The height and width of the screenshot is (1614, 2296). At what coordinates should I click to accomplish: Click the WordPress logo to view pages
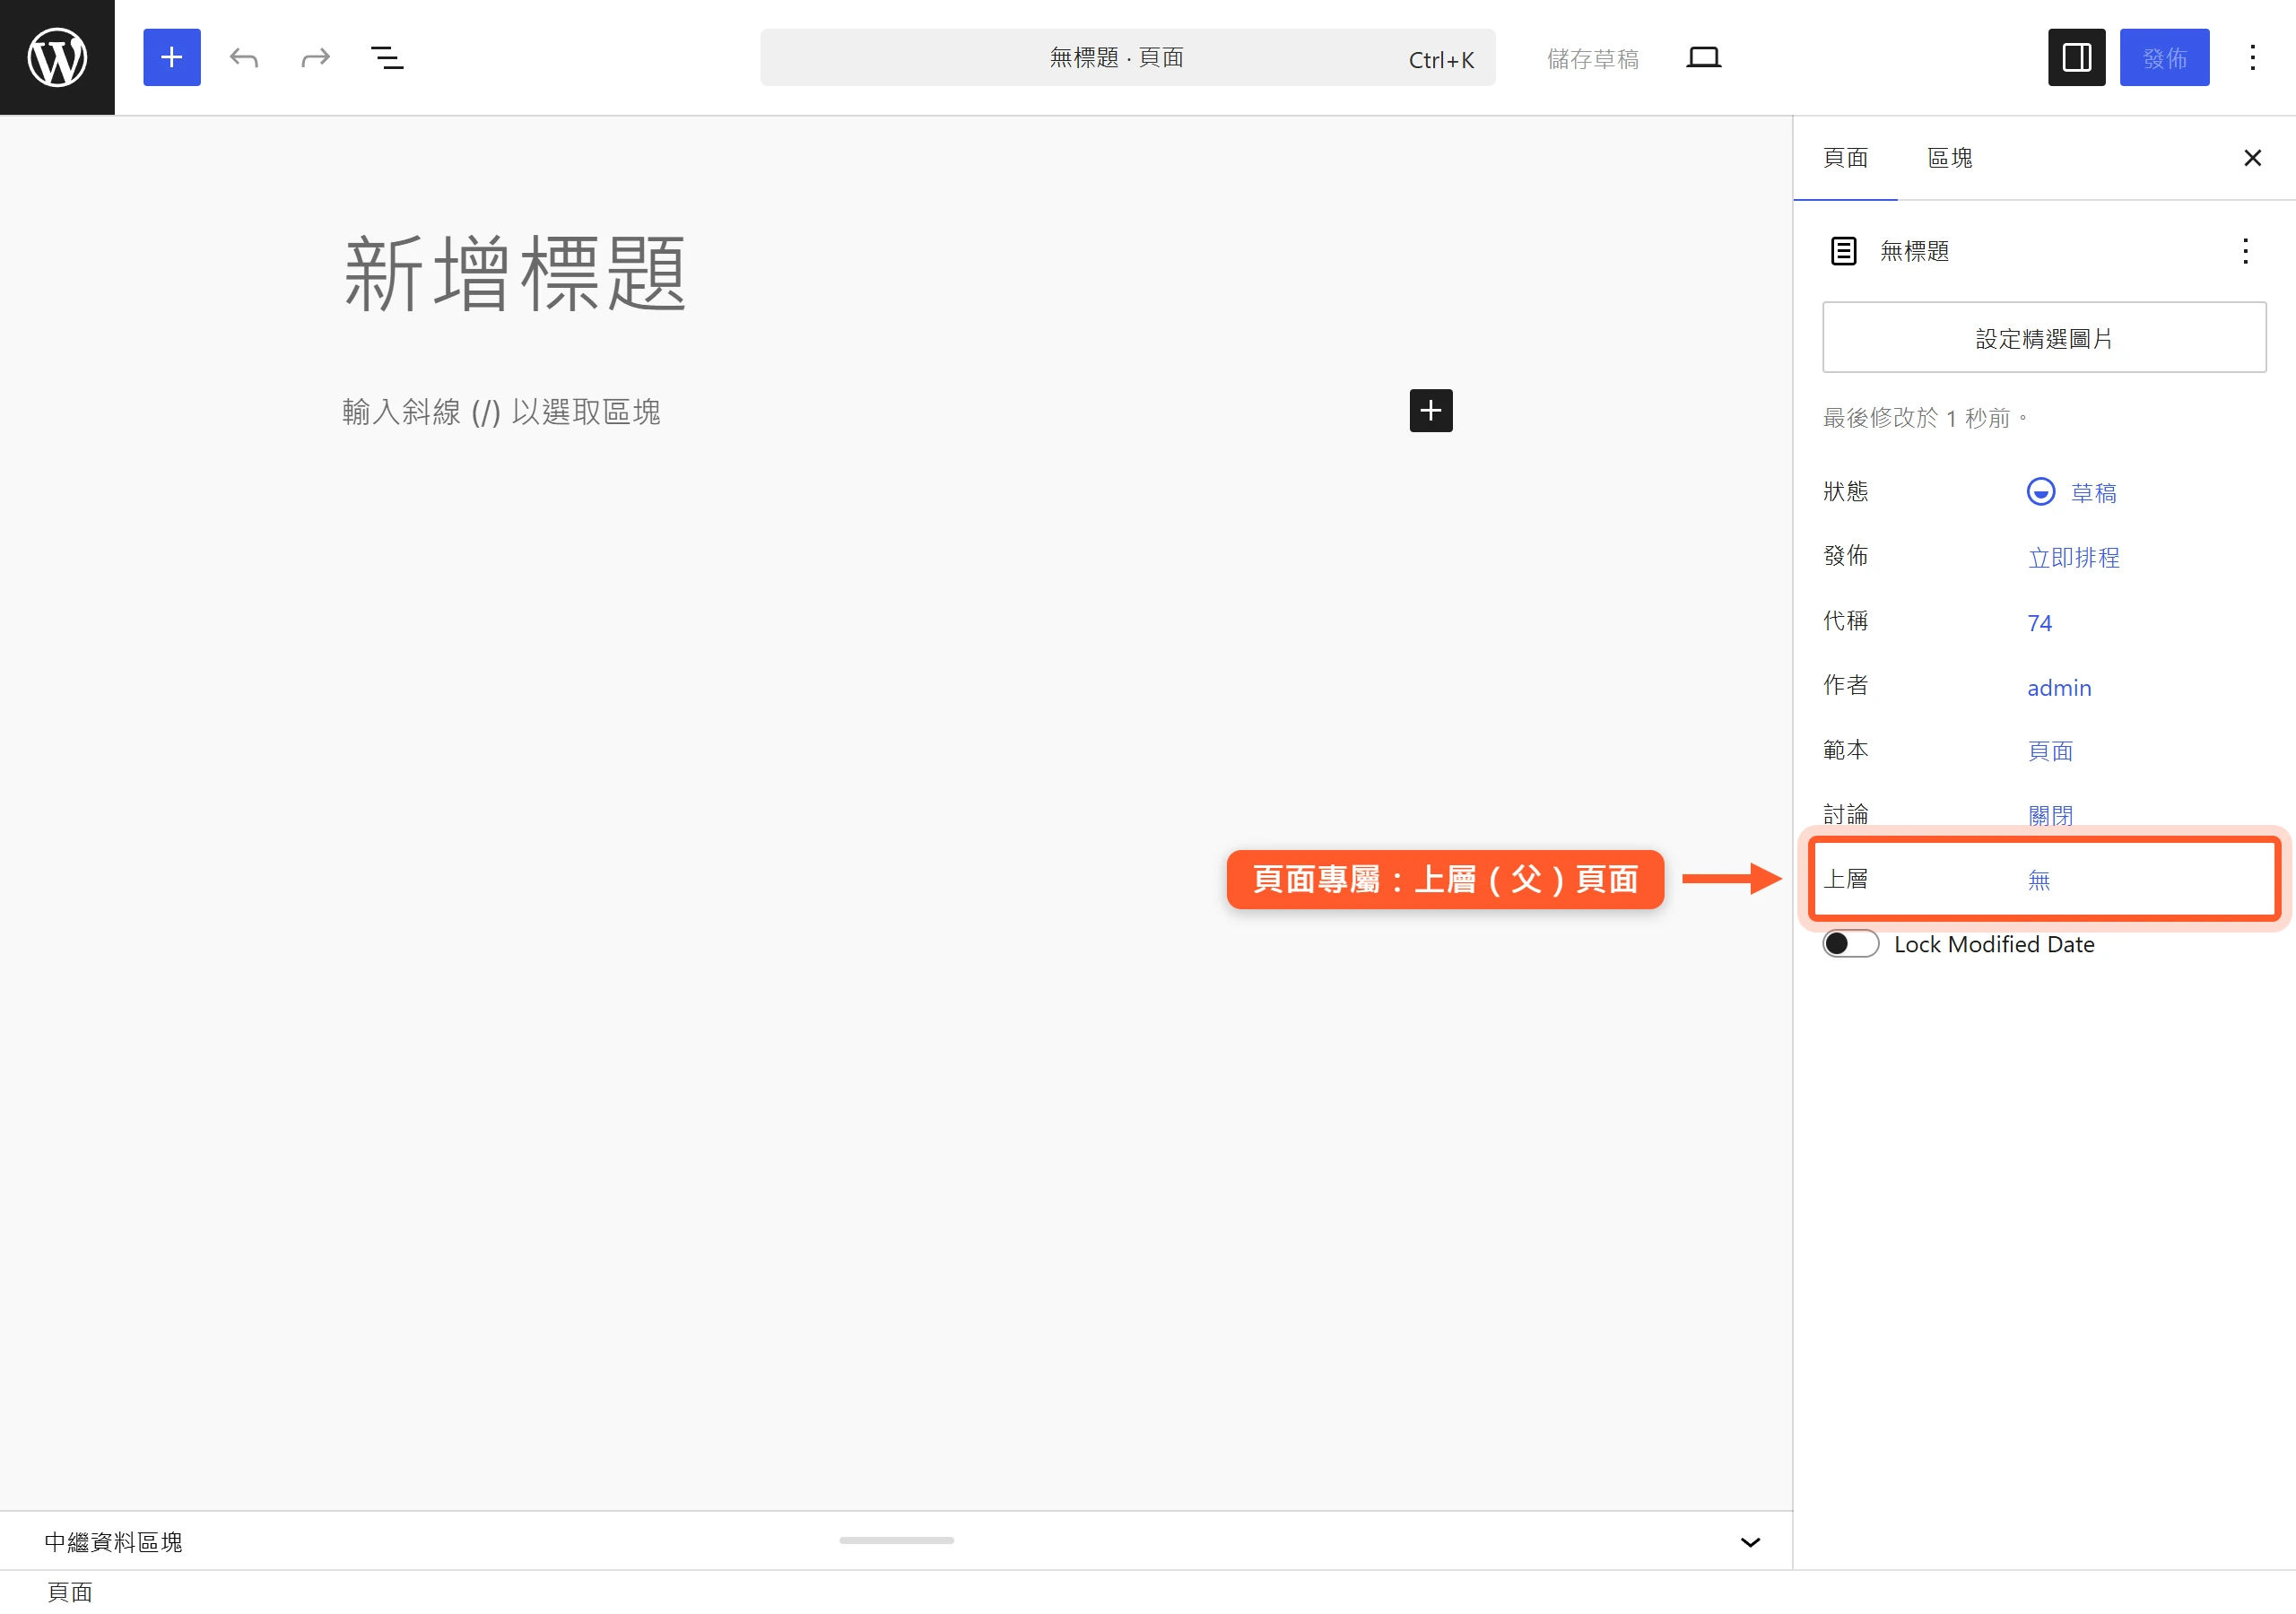(57, 57)
